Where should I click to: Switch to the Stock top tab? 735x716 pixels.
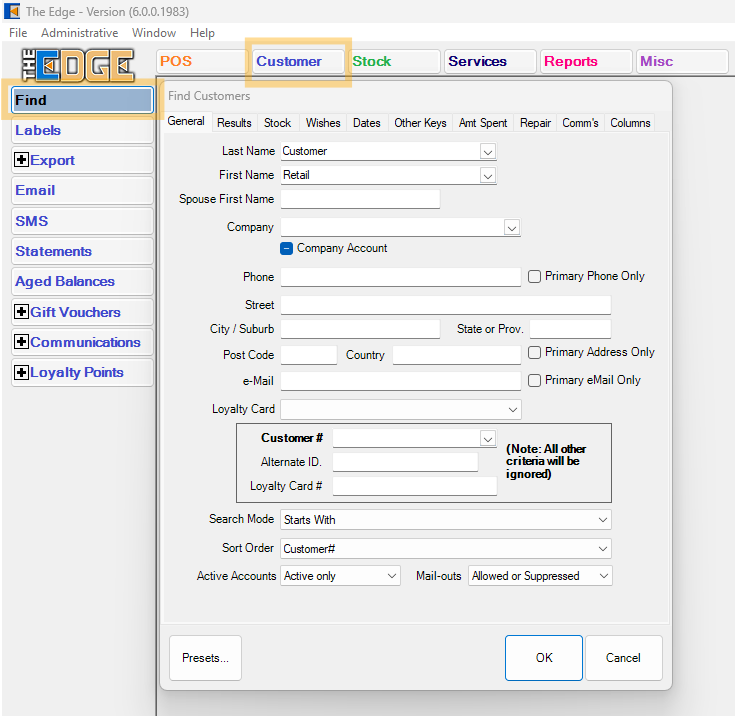coord(395,61)
